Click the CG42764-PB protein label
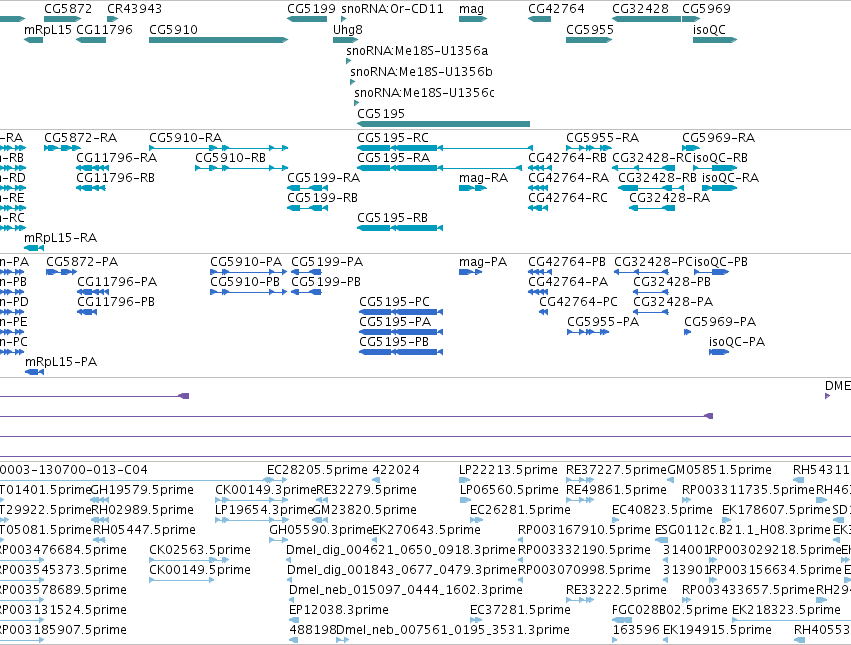This screenshot has width=851, height=645. (x=567, y=262)
